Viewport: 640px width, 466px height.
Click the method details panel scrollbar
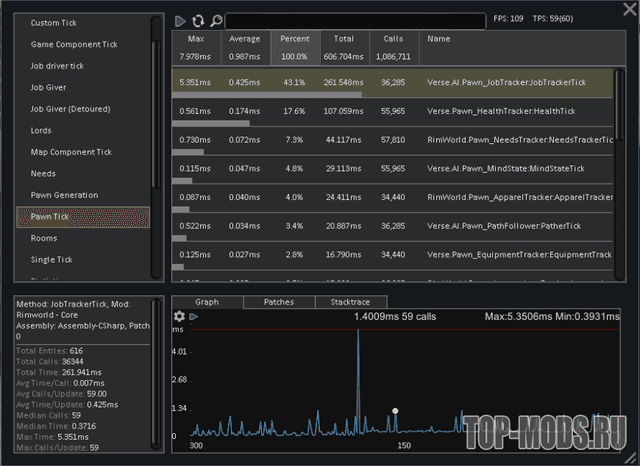(x=156, y=373)
